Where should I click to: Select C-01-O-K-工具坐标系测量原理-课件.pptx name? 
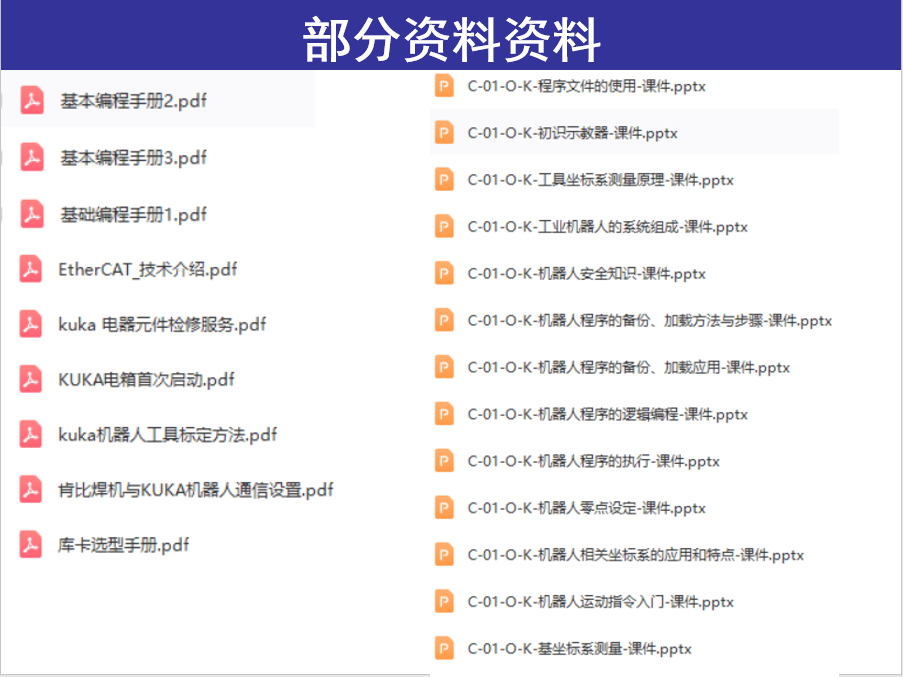601,180
